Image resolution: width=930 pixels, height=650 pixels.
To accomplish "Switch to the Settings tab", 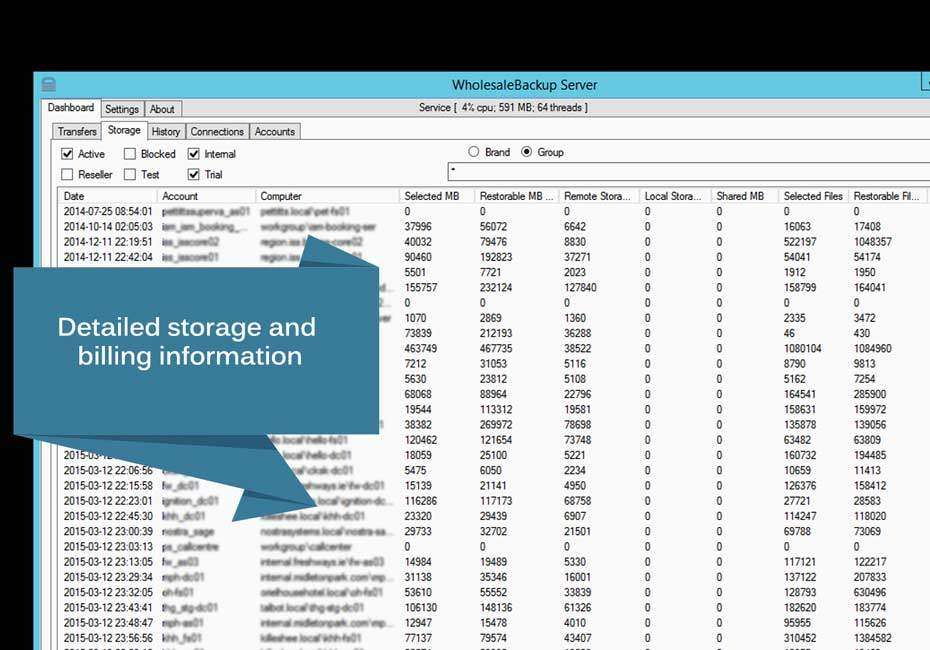I will click(x=122, y=109).
